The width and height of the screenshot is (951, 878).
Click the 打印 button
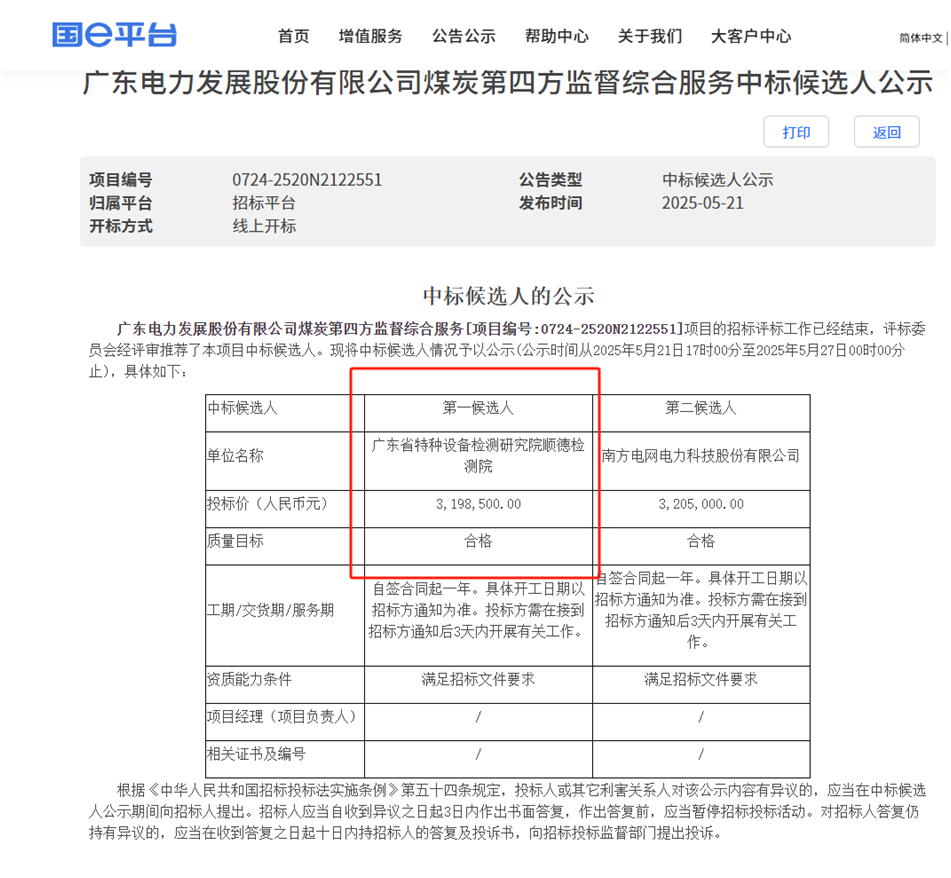point(796,132)
